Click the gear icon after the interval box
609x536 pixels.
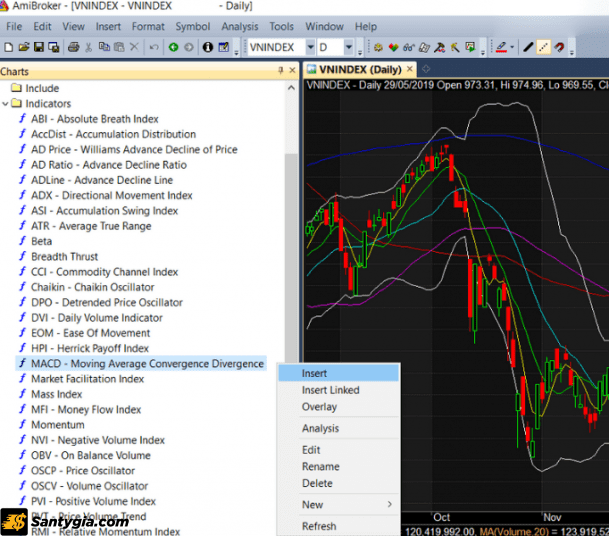[378, 47]
